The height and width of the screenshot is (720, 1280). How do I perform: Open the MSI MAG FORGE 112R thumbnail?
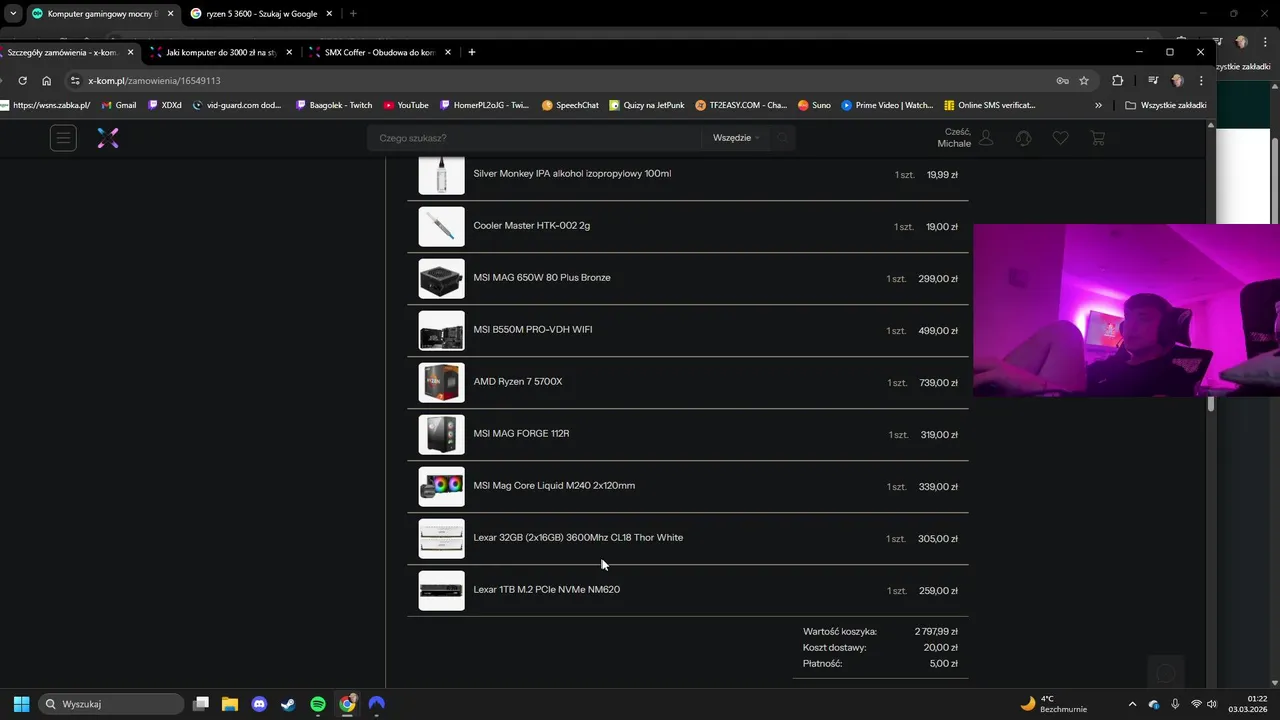tap(441, 434)
